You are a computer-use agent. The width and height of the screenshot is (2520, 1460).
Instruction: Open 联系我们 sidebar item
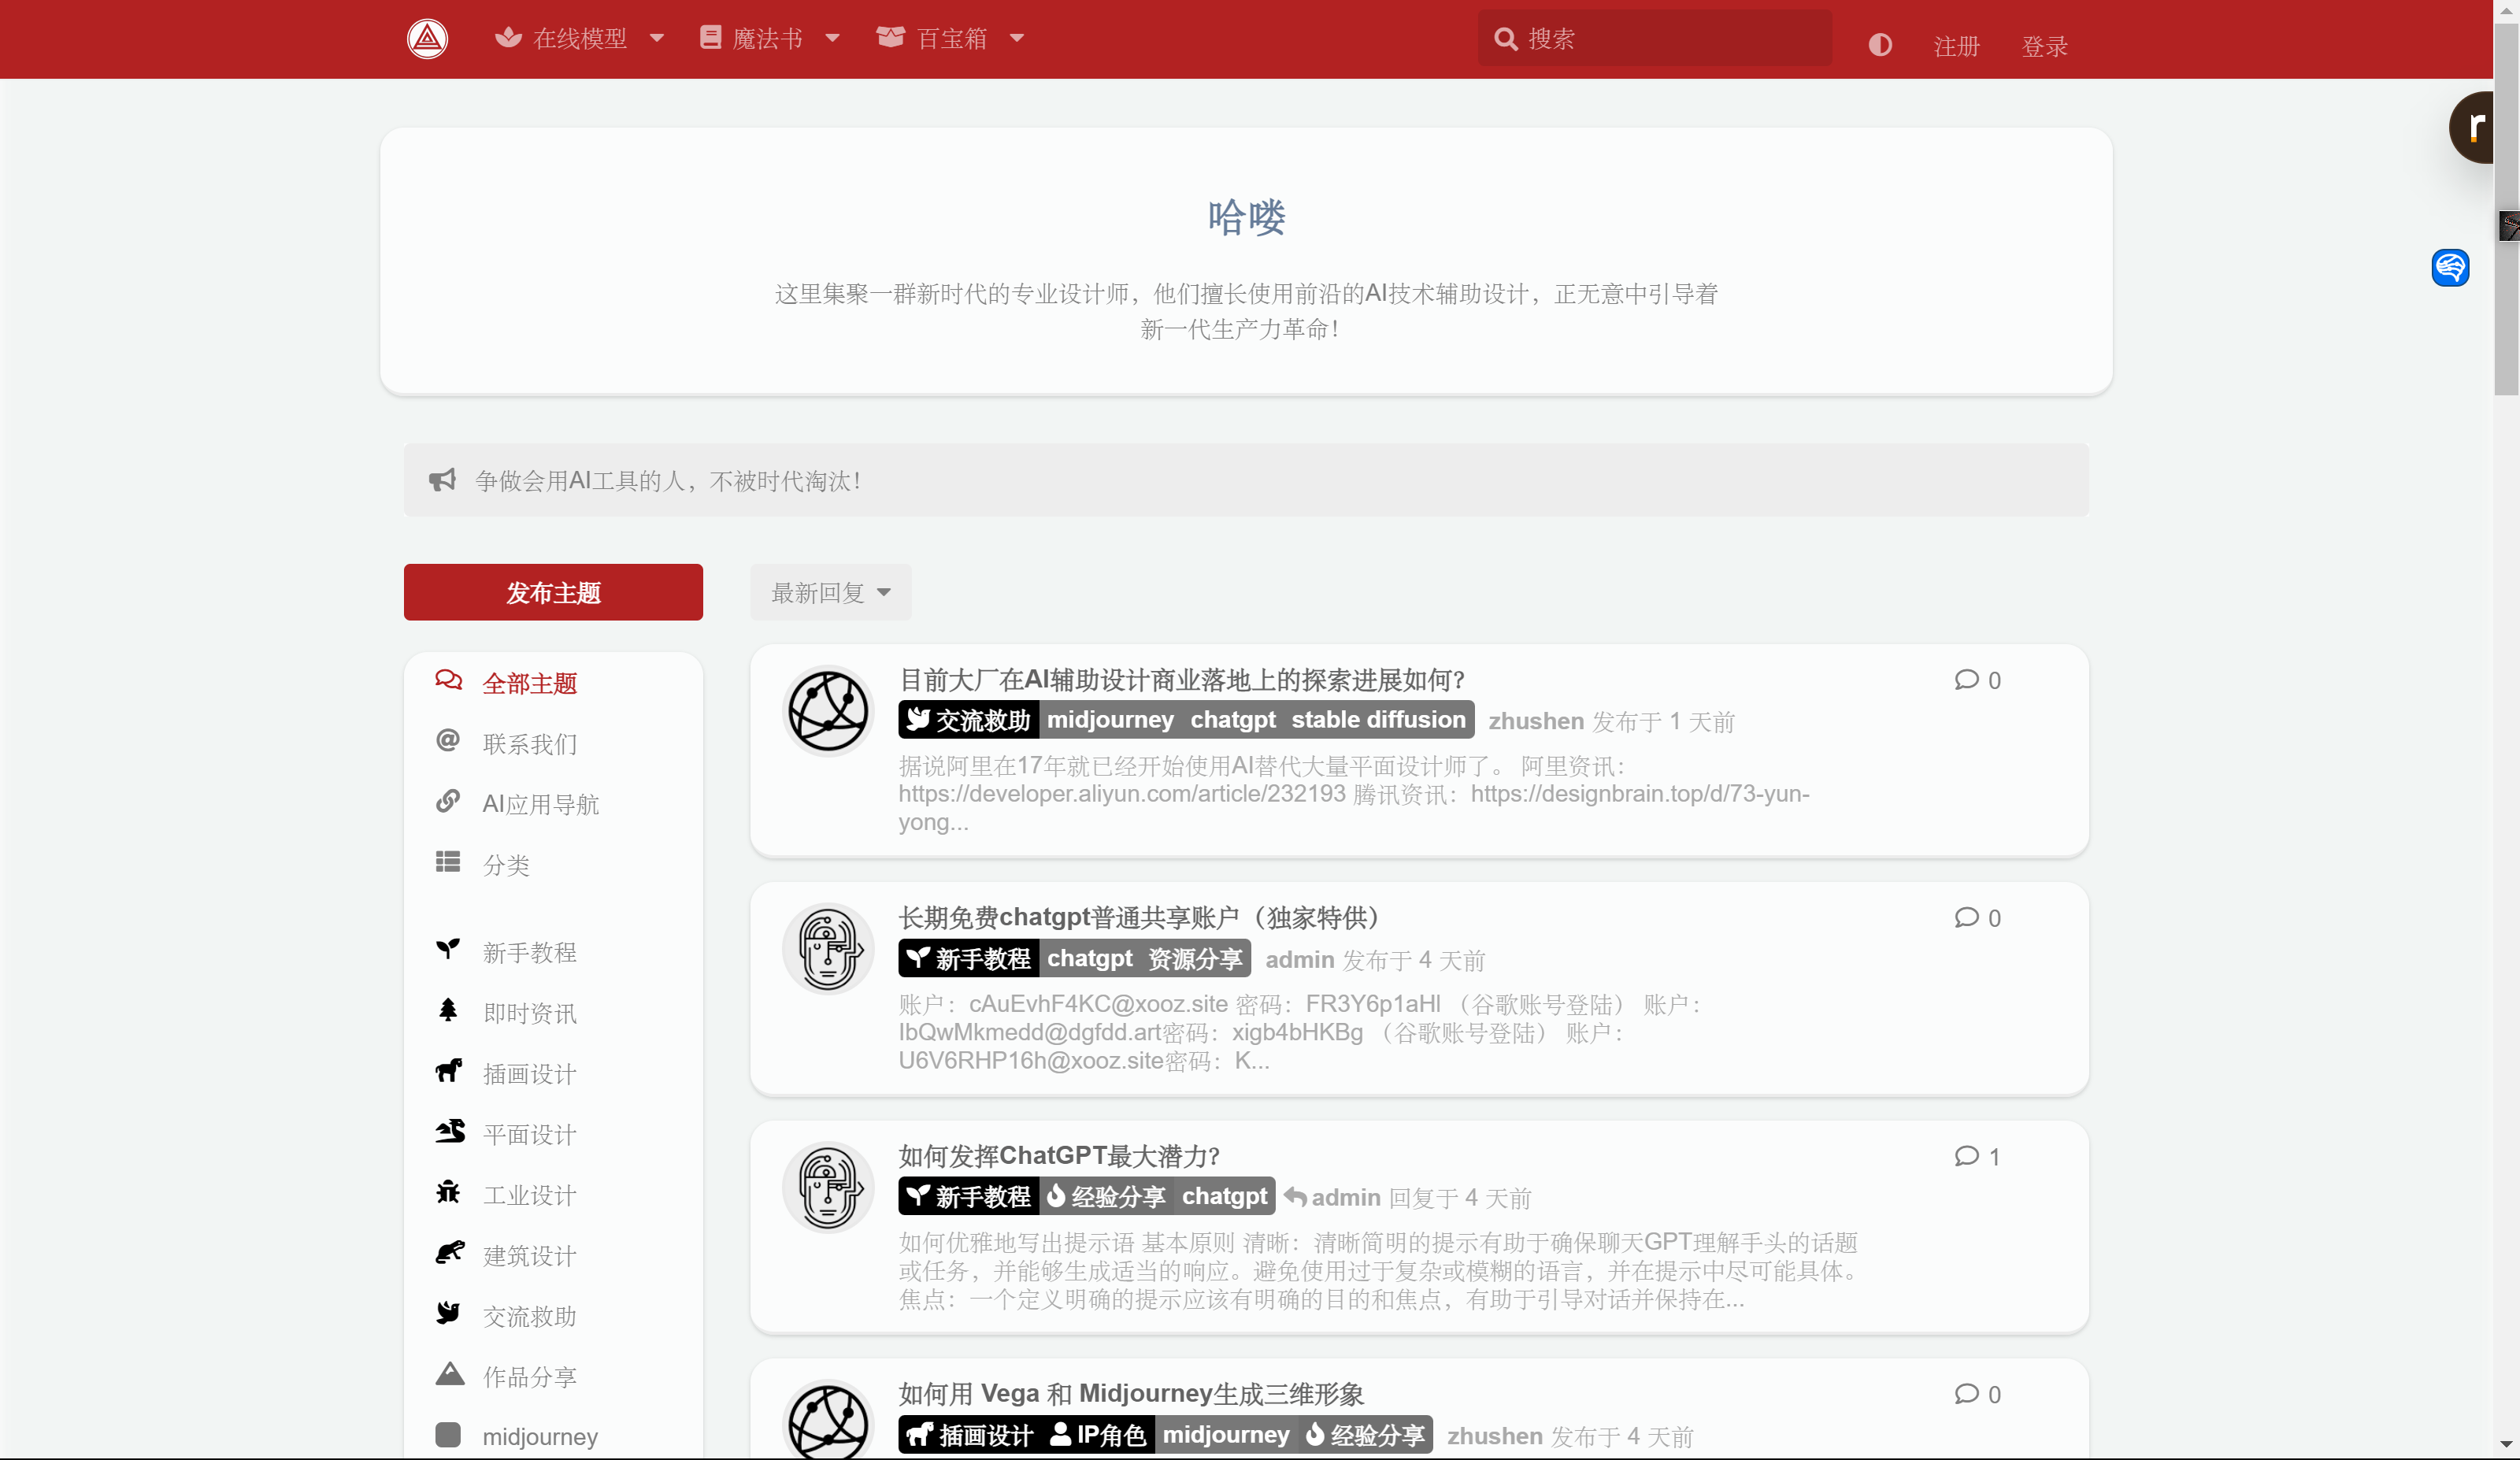[x=529, y=744]
